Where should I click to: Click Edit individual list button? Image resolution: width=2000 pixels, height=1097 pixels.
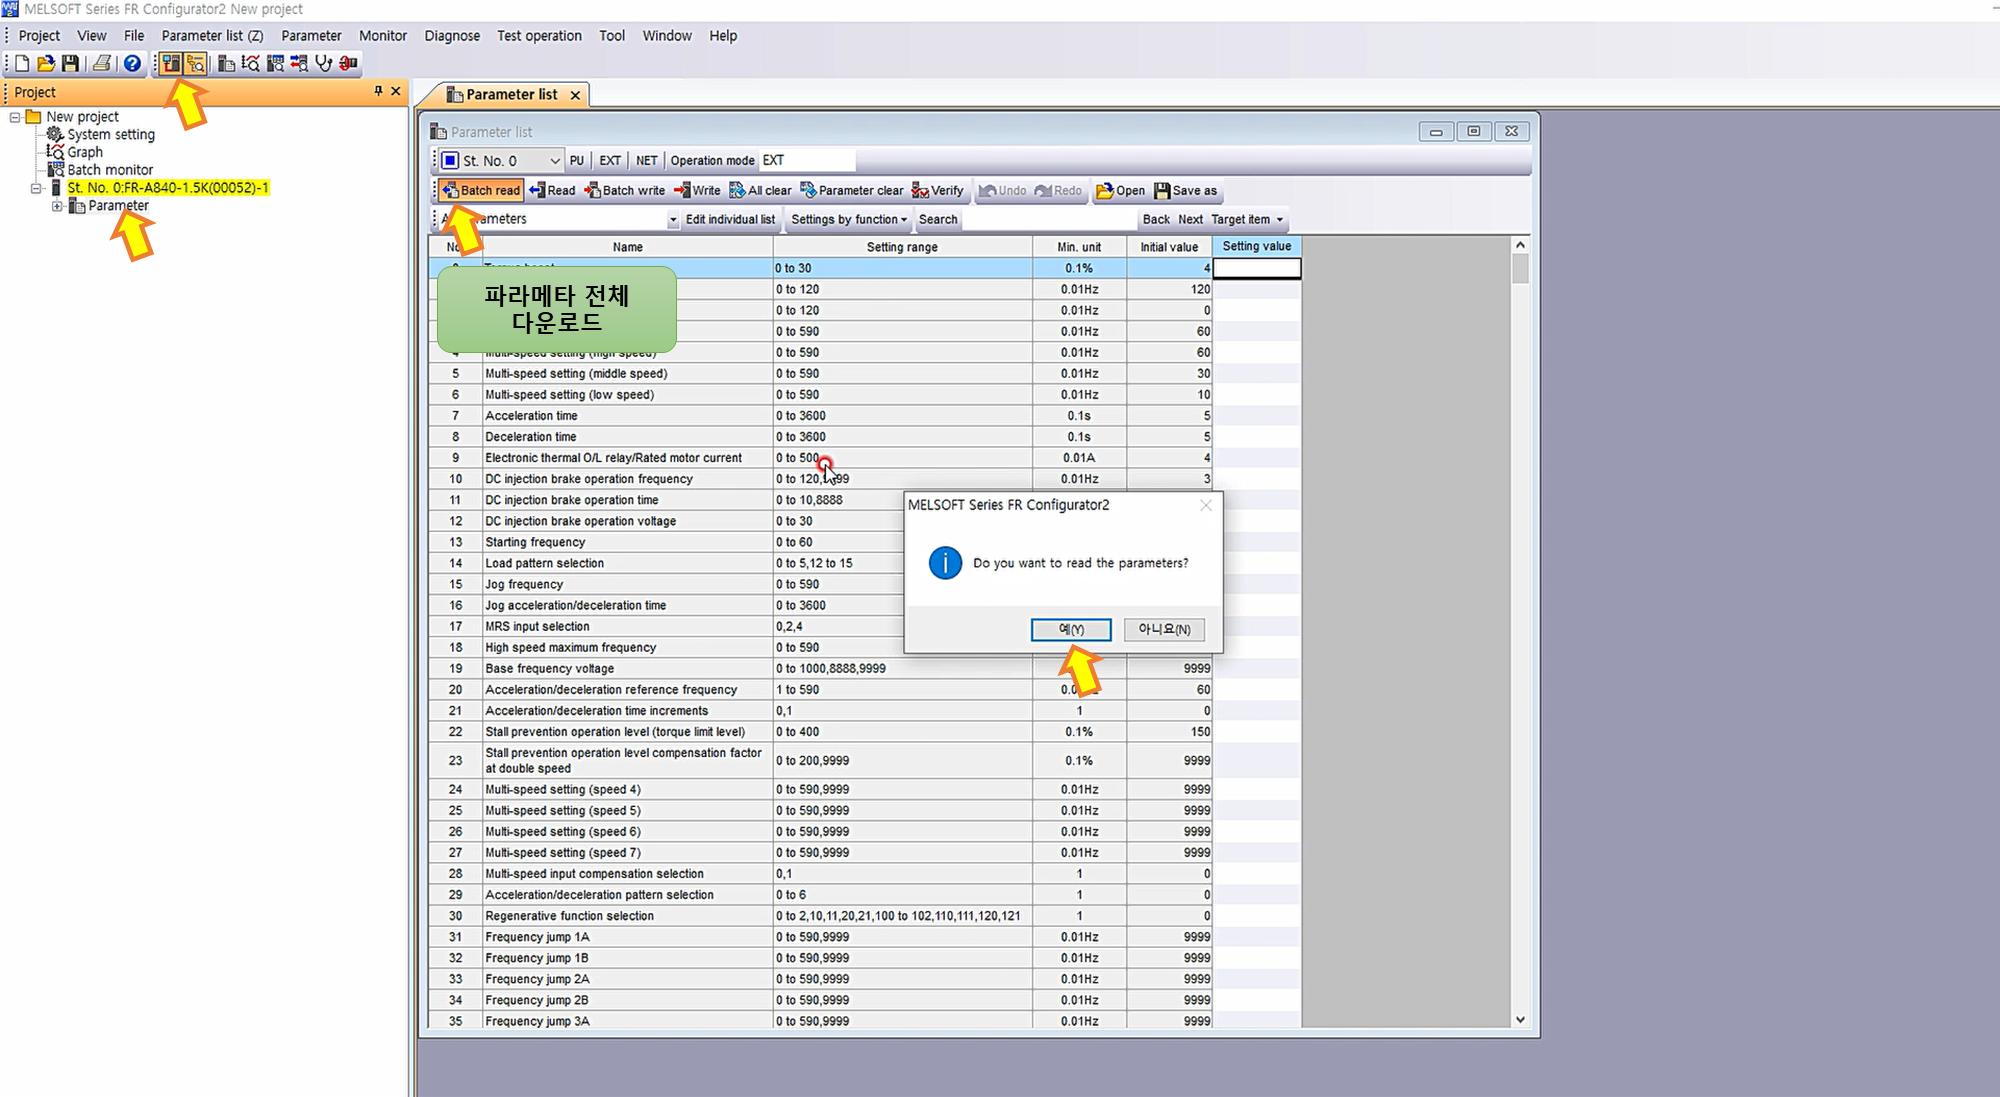(x=730, y=220)
